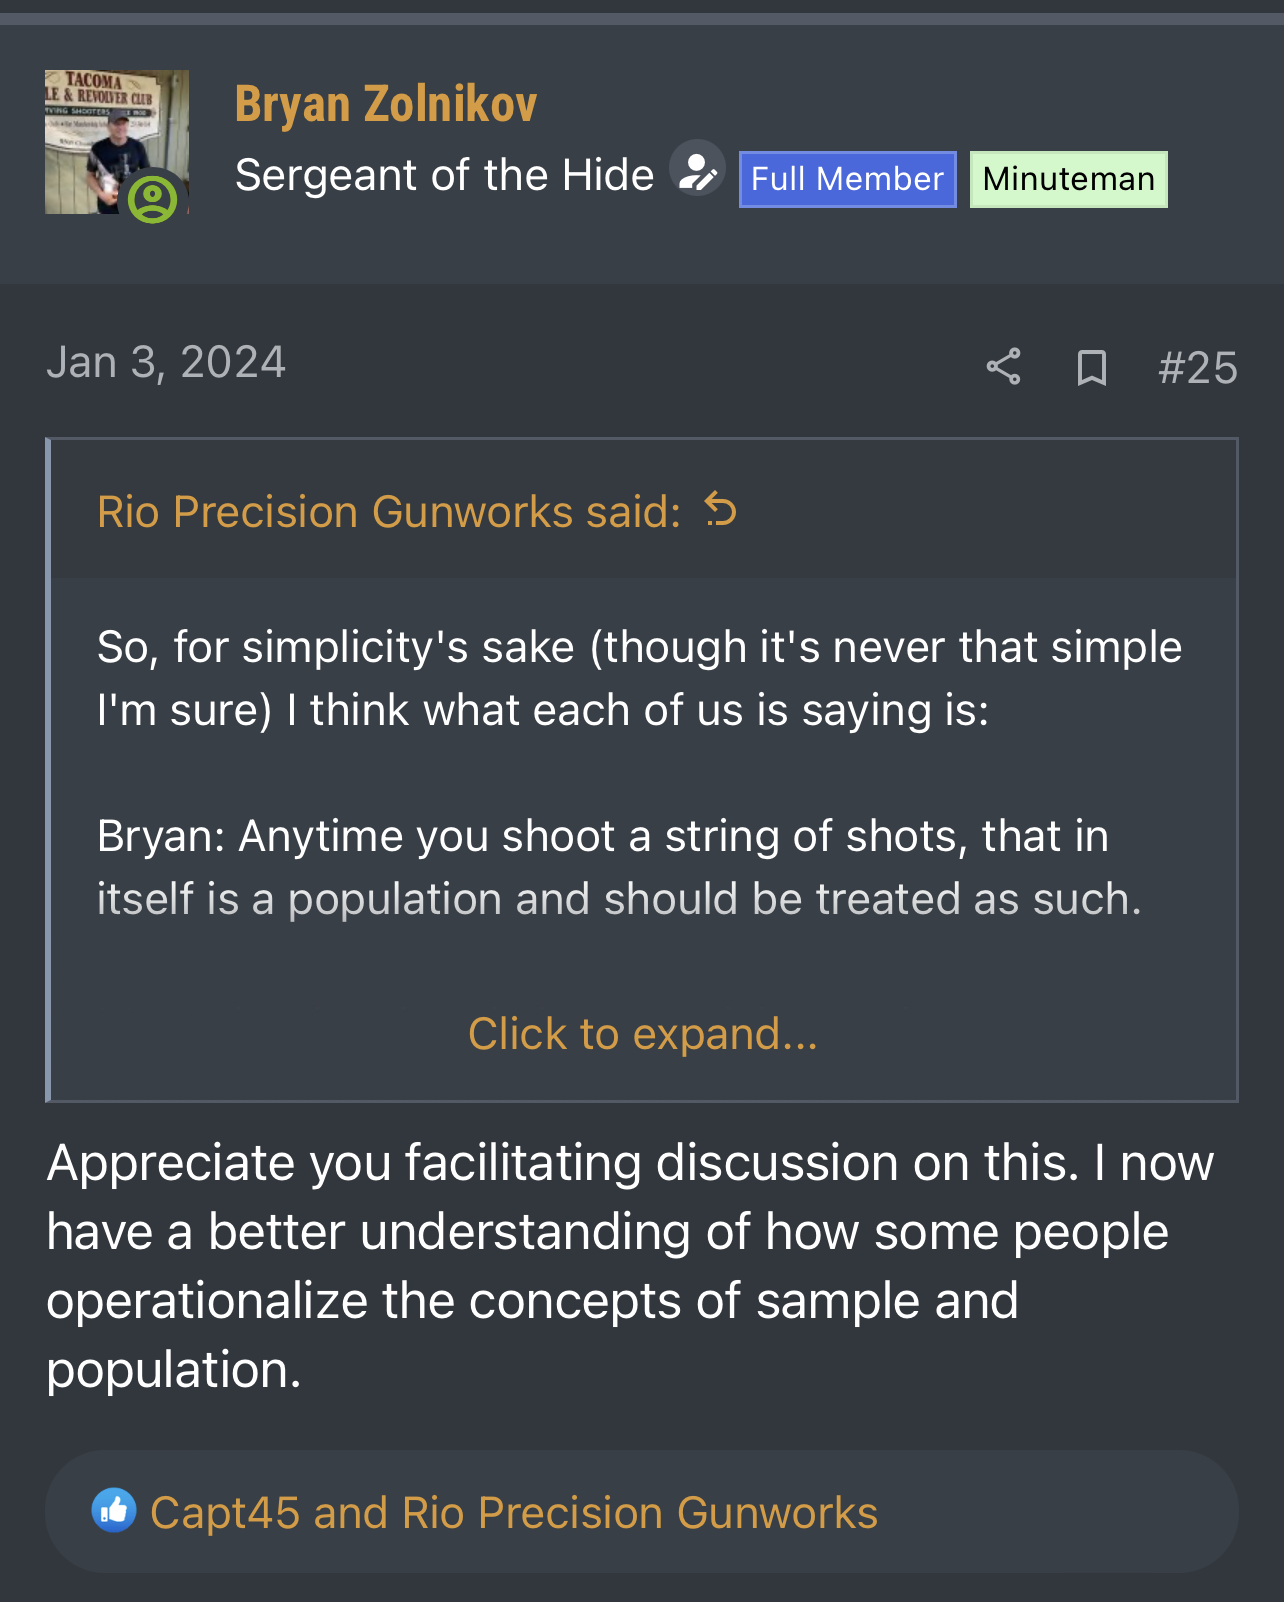Bookmark post #25
This screenshot has height=1602, width=1284.
1091,367
